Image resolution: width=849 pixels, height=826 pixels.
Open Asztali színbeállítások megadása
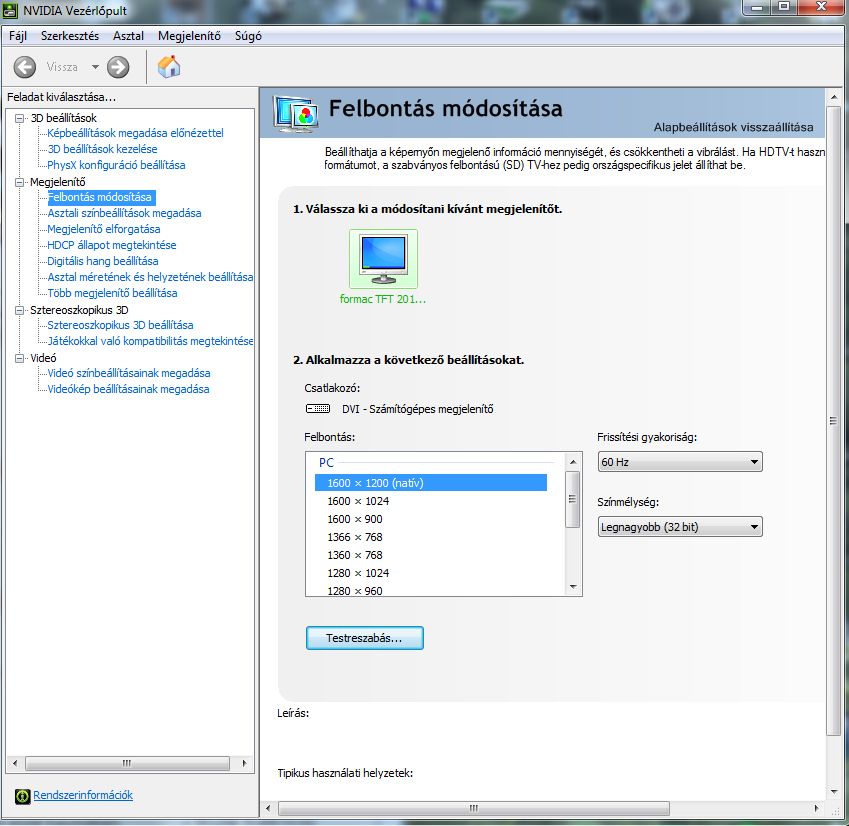click(124, 213)
